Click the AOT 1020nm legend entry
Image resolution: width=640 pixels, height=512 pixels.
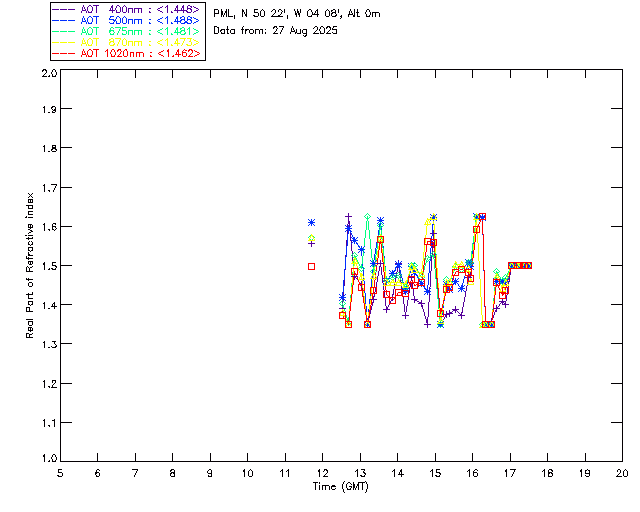(x=127, y=53)
